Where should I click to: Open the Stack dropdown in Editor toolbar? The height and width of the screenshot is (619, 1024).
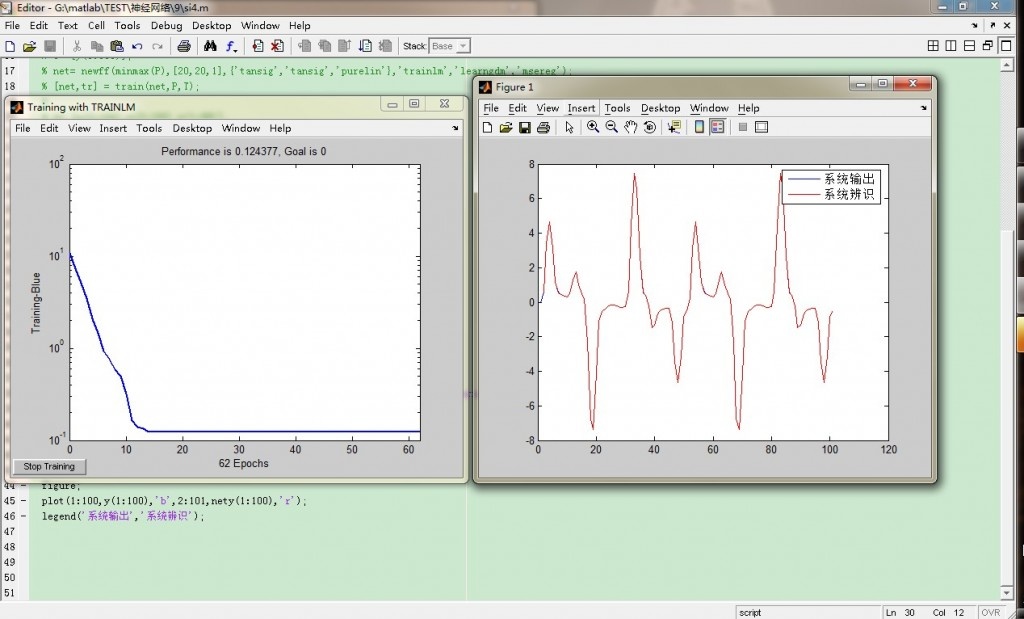[x=450, y=46]
